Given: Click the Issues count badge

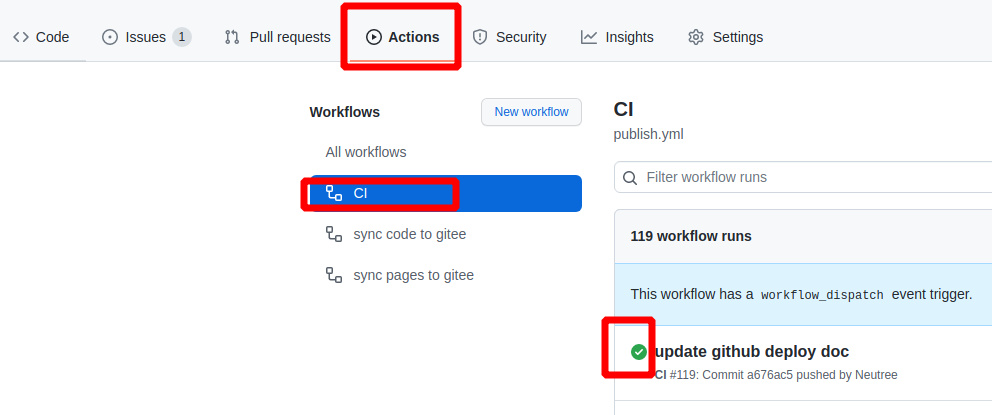Looking at the screenshot, I should coord(182,37).
